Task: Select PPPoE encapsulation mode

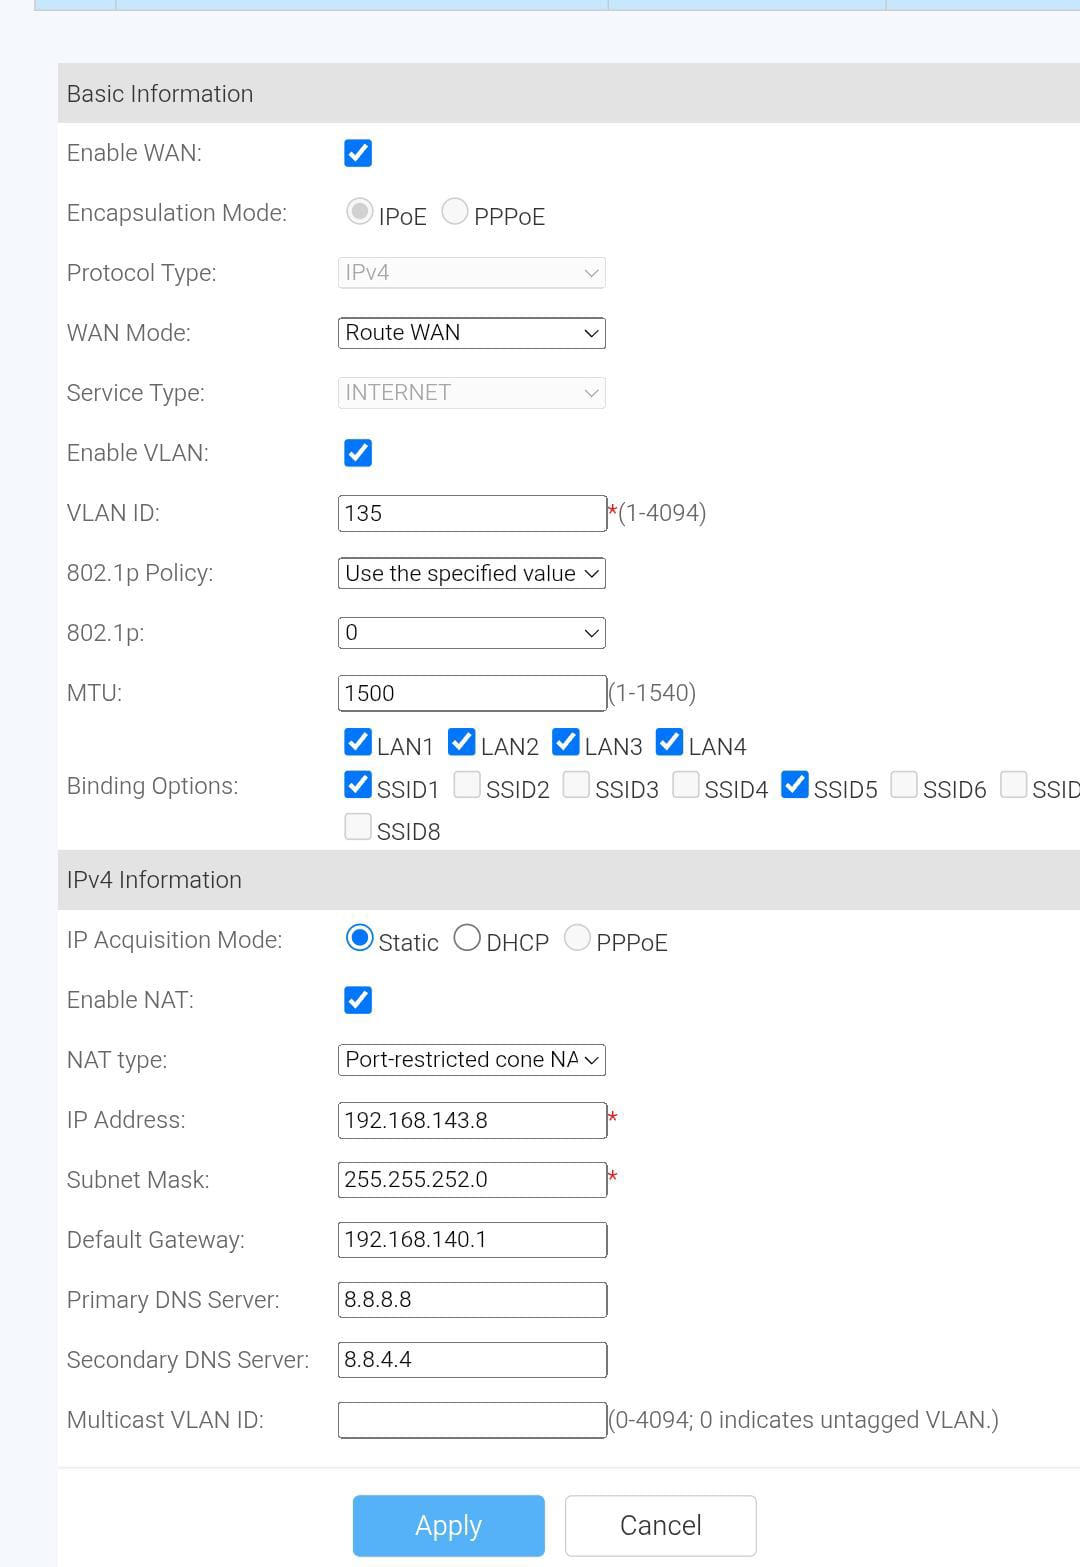Action: (x=455, y=212)
